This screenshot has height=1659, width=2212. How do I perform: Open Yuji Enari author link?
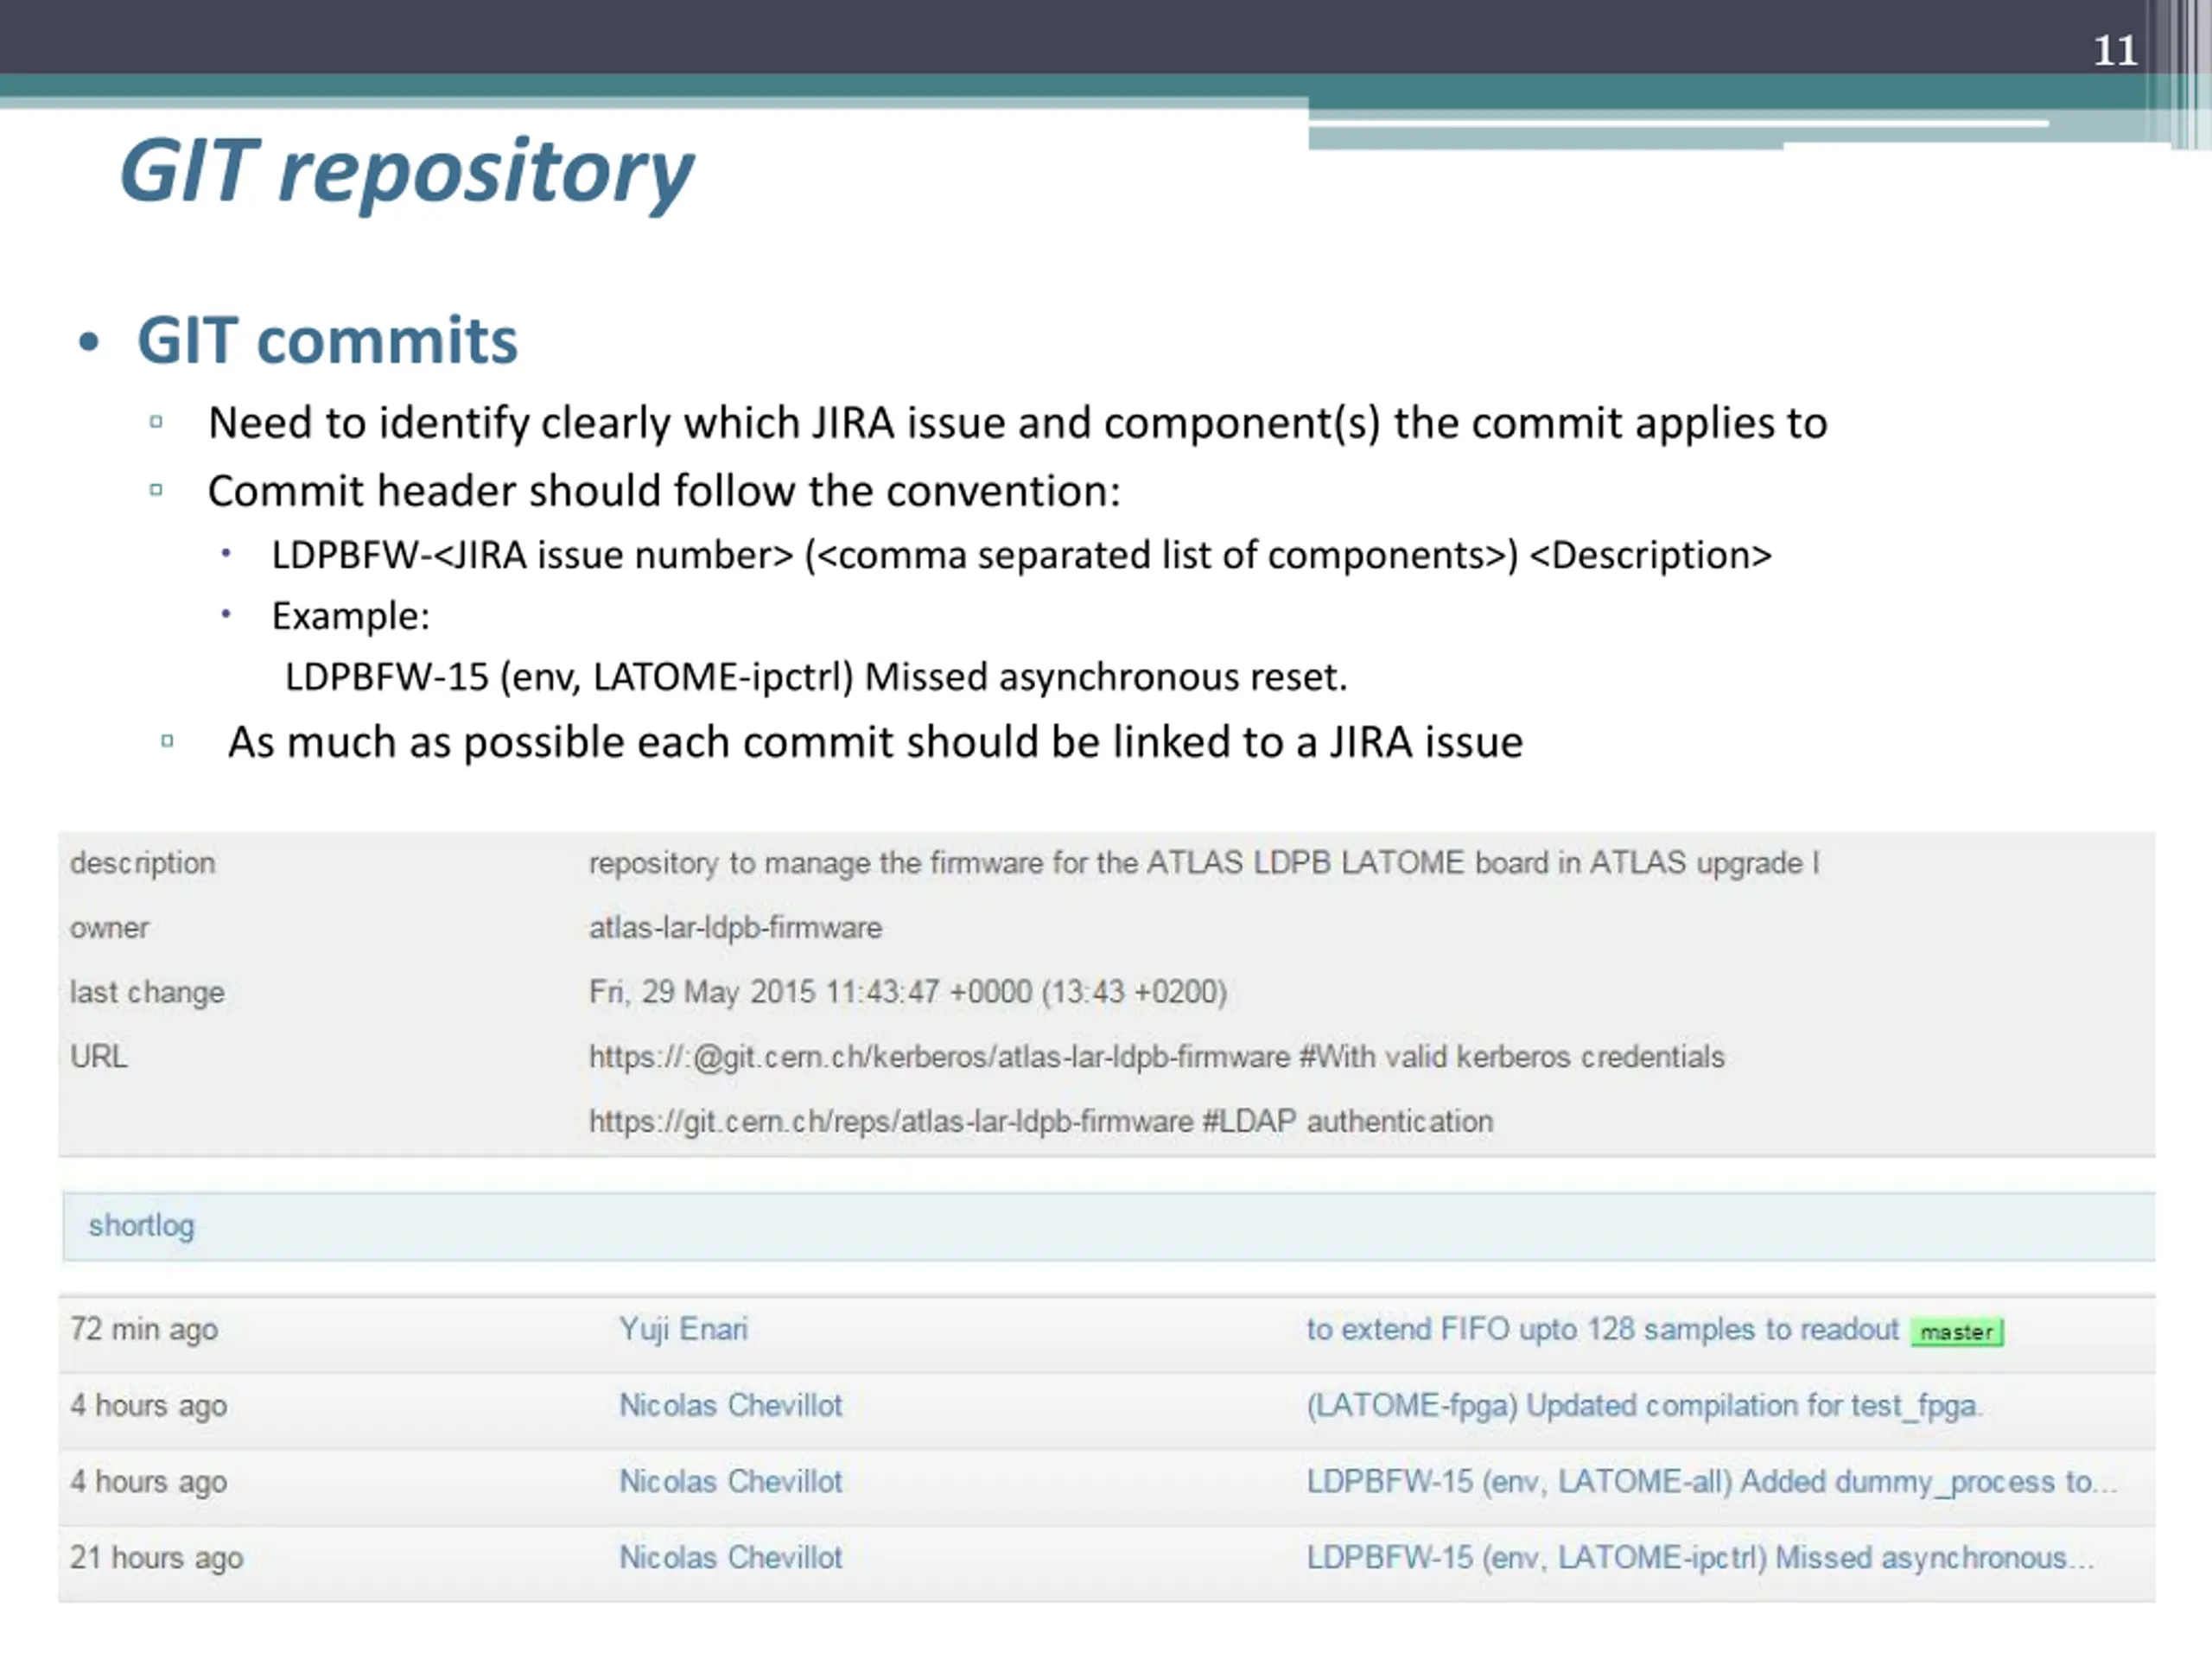tap(683, 1329)
